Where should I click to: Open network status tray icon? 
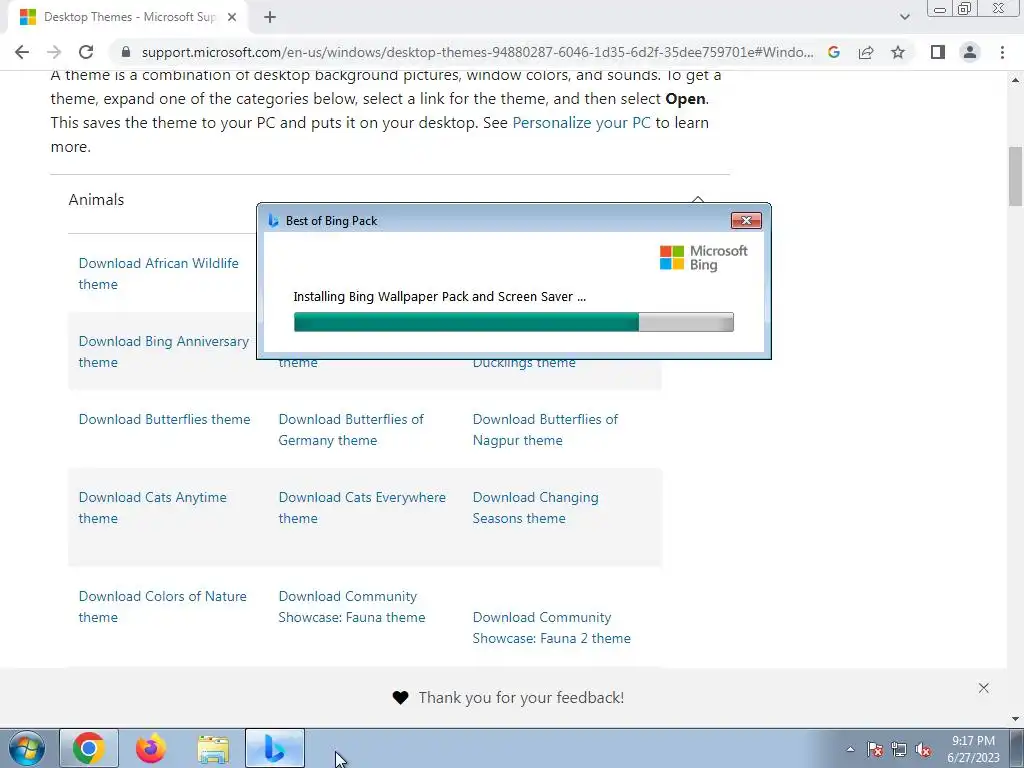click(899, 750)
